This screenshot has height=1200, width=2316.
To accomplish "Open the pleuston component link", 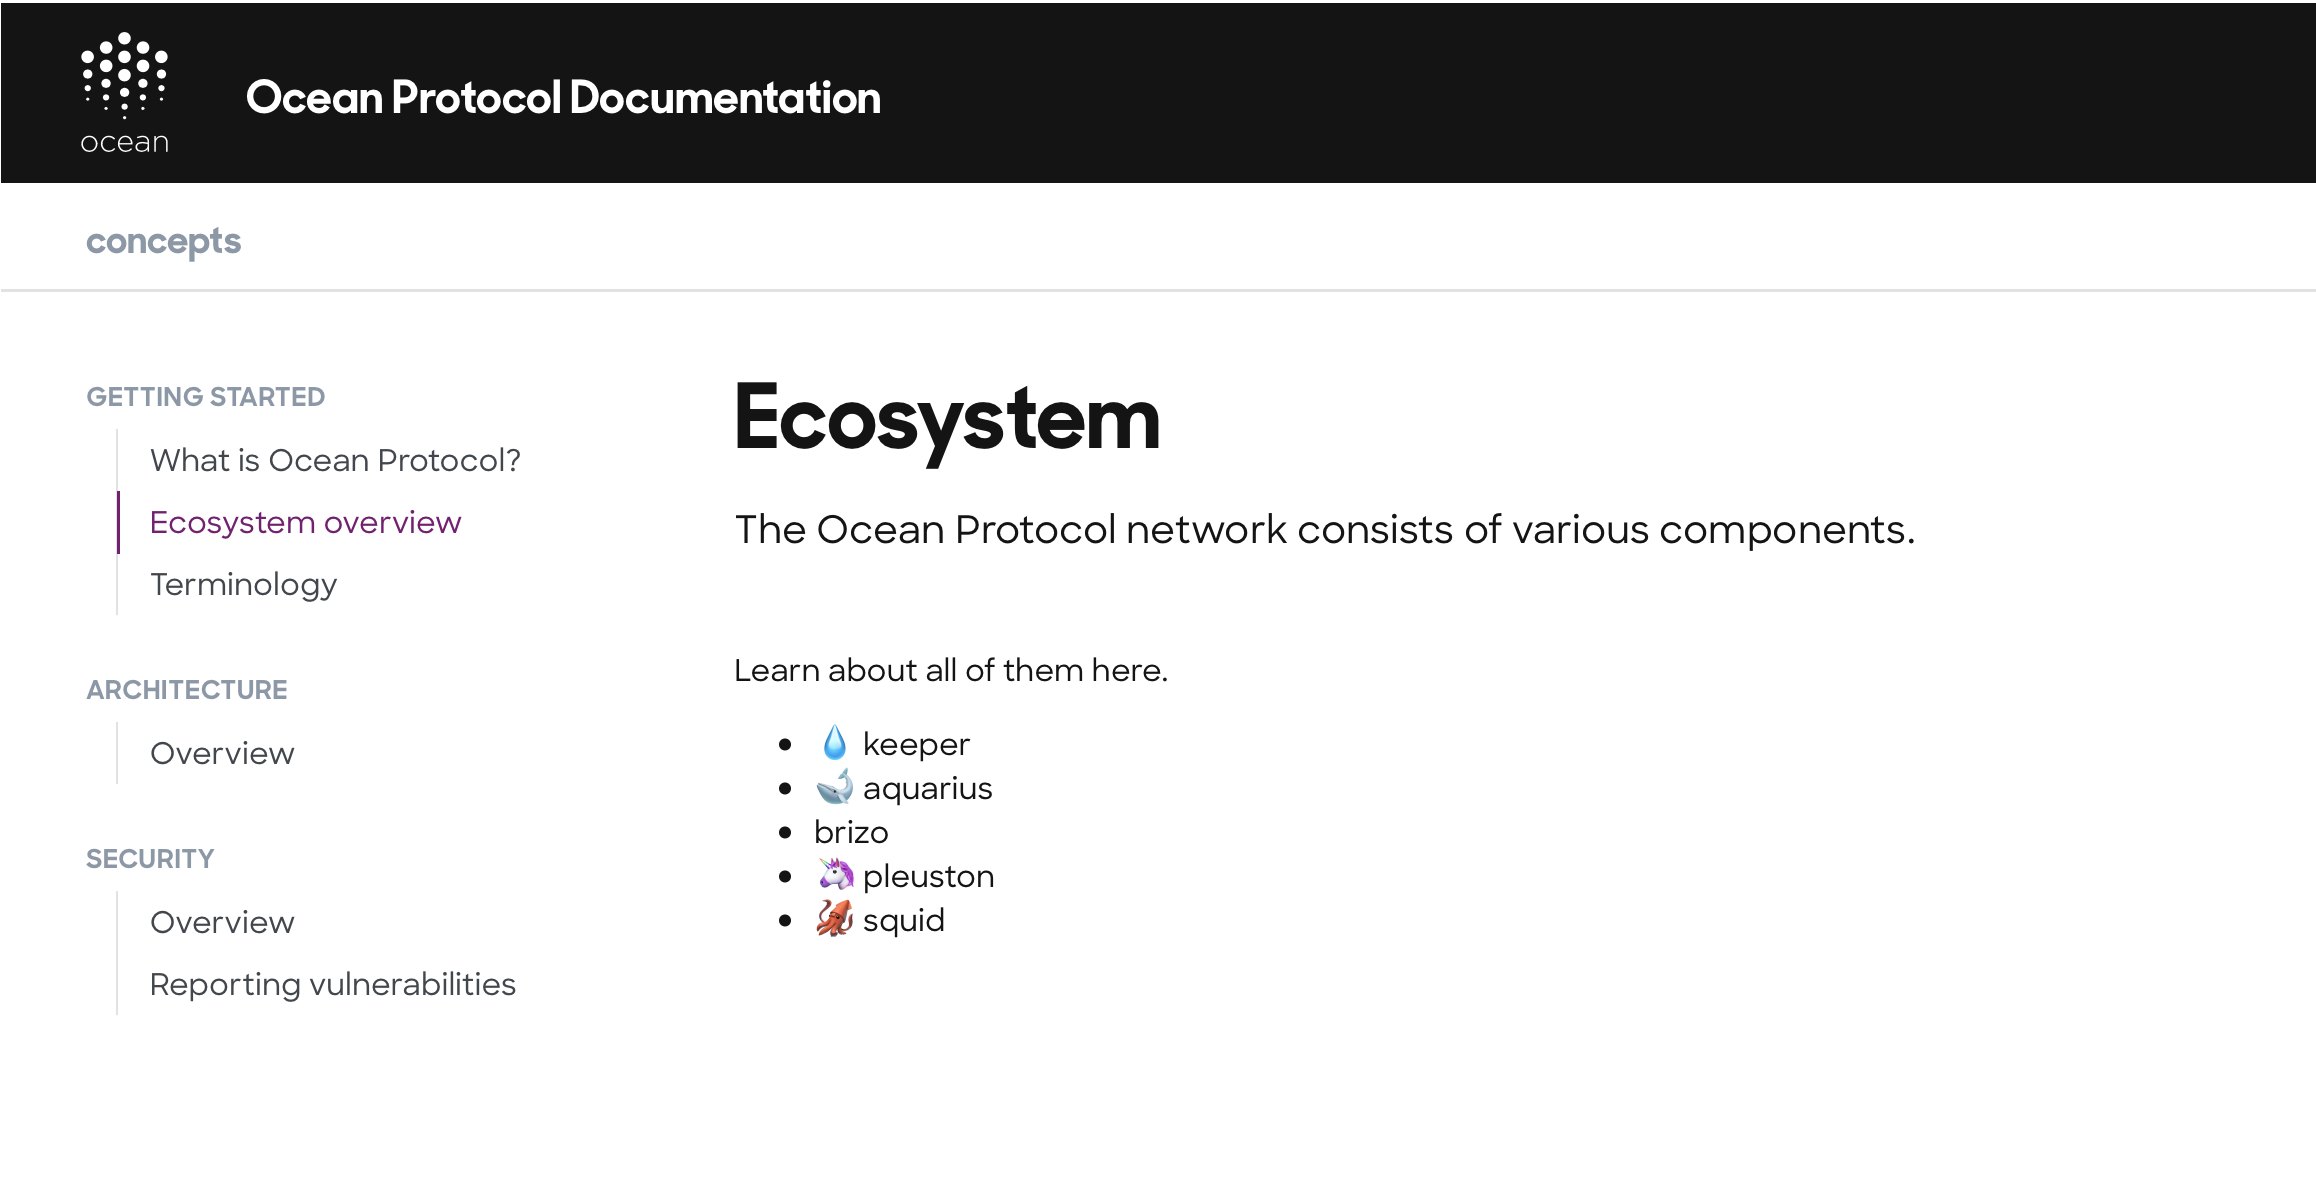I will pos(928,876).
